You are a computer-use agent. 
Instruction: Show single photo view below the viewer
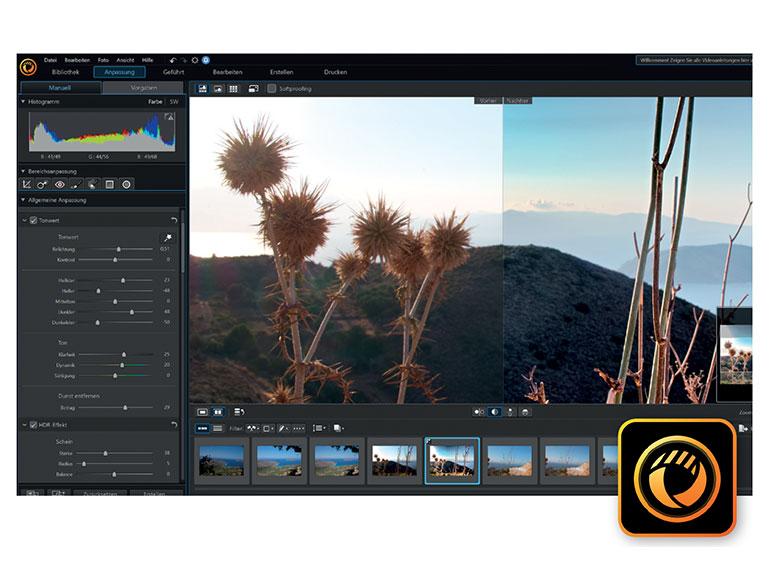(202, 412)
